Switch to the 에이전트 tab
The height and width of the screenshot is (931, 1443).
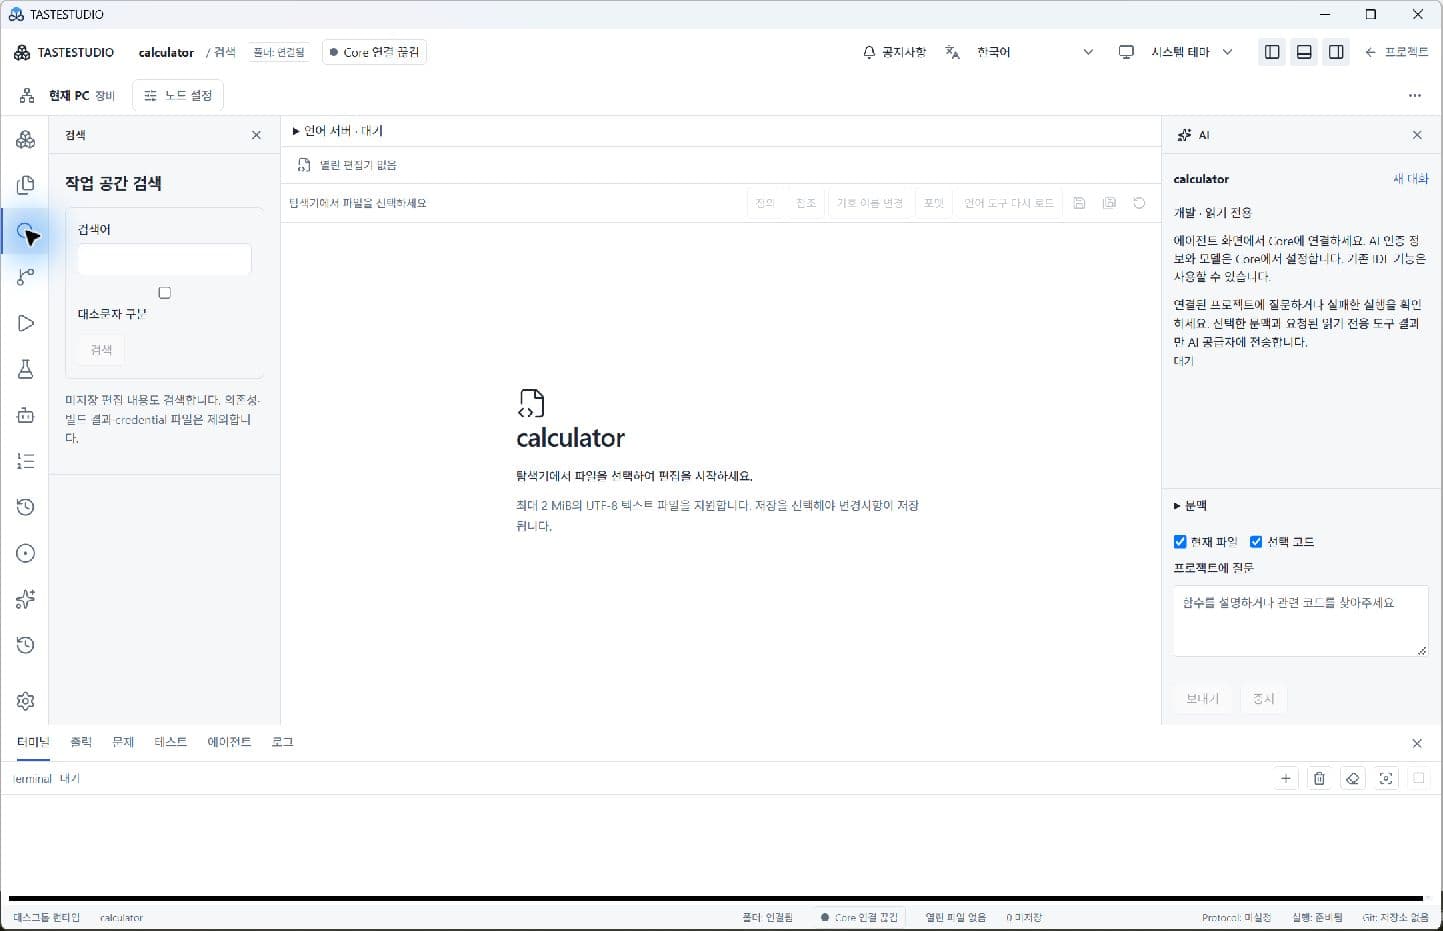(x=229, y=742)
